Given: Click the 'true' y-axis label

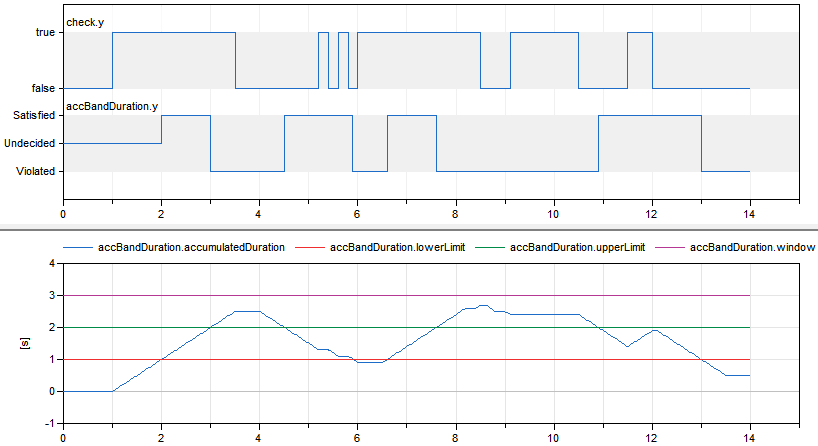Looking at the screenshot, I should click(43, 33).
